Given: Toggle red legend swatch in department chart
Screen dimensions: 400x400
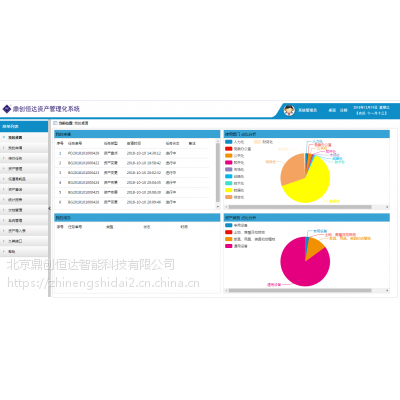Looking at the screenshot, I should (229, 149).
